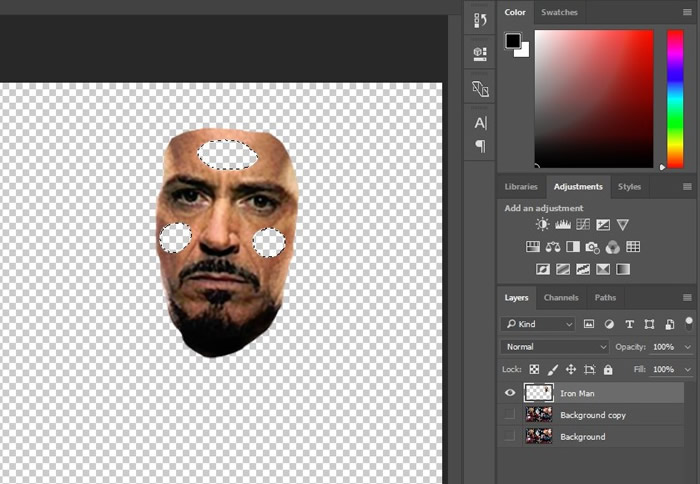The height and width of the screenshot is (484, 700).
Task: Add a Channel Mixer adjustment
Action: coord(612,247)
